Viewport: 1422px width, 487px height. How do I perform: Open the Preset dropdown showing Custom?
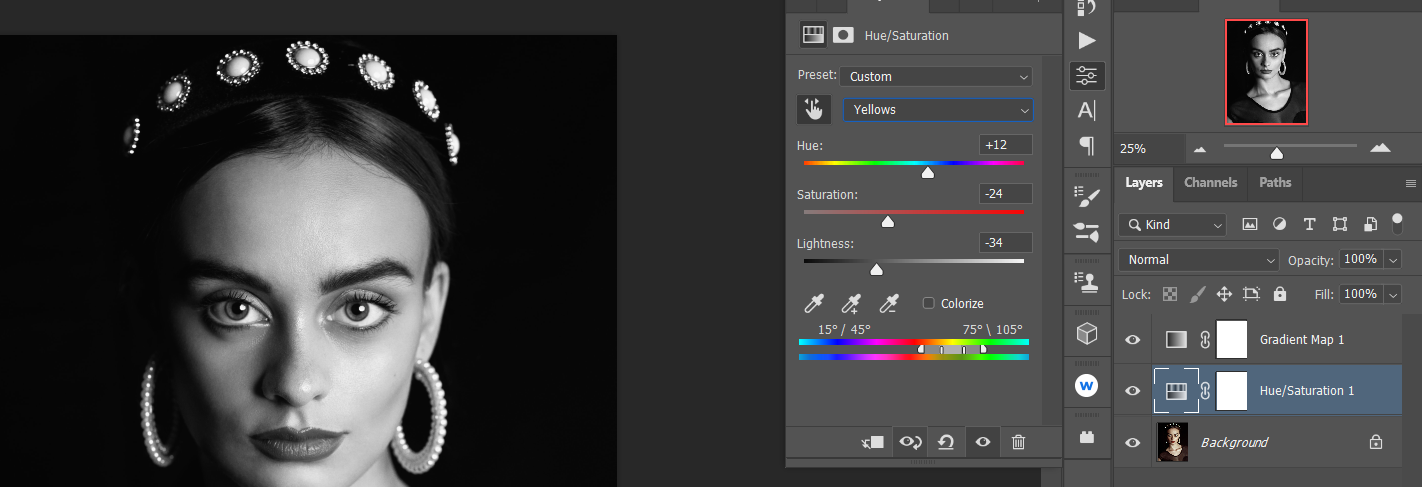point(937,76)
